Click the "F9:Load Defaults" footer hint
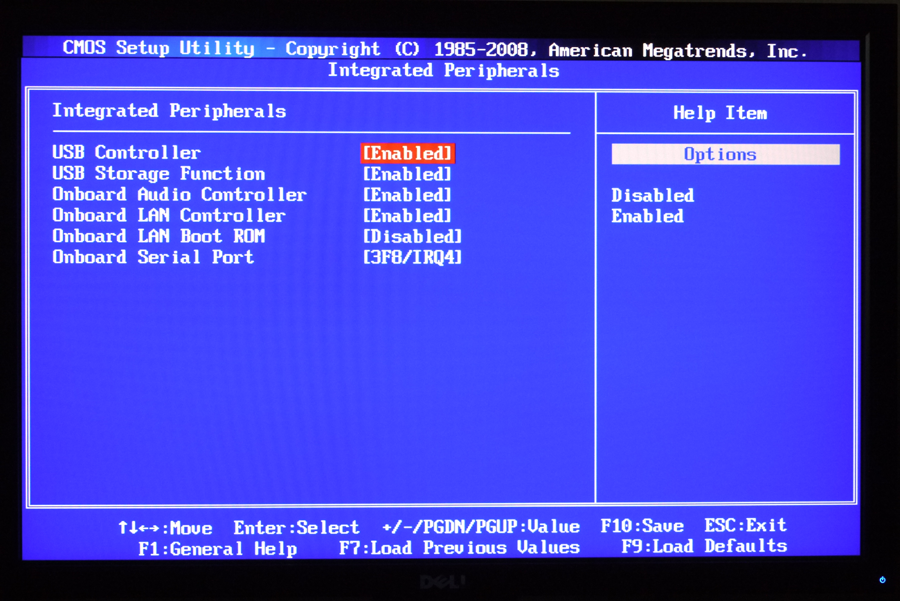This screenshot has width=900, height=601. (704, 546)
